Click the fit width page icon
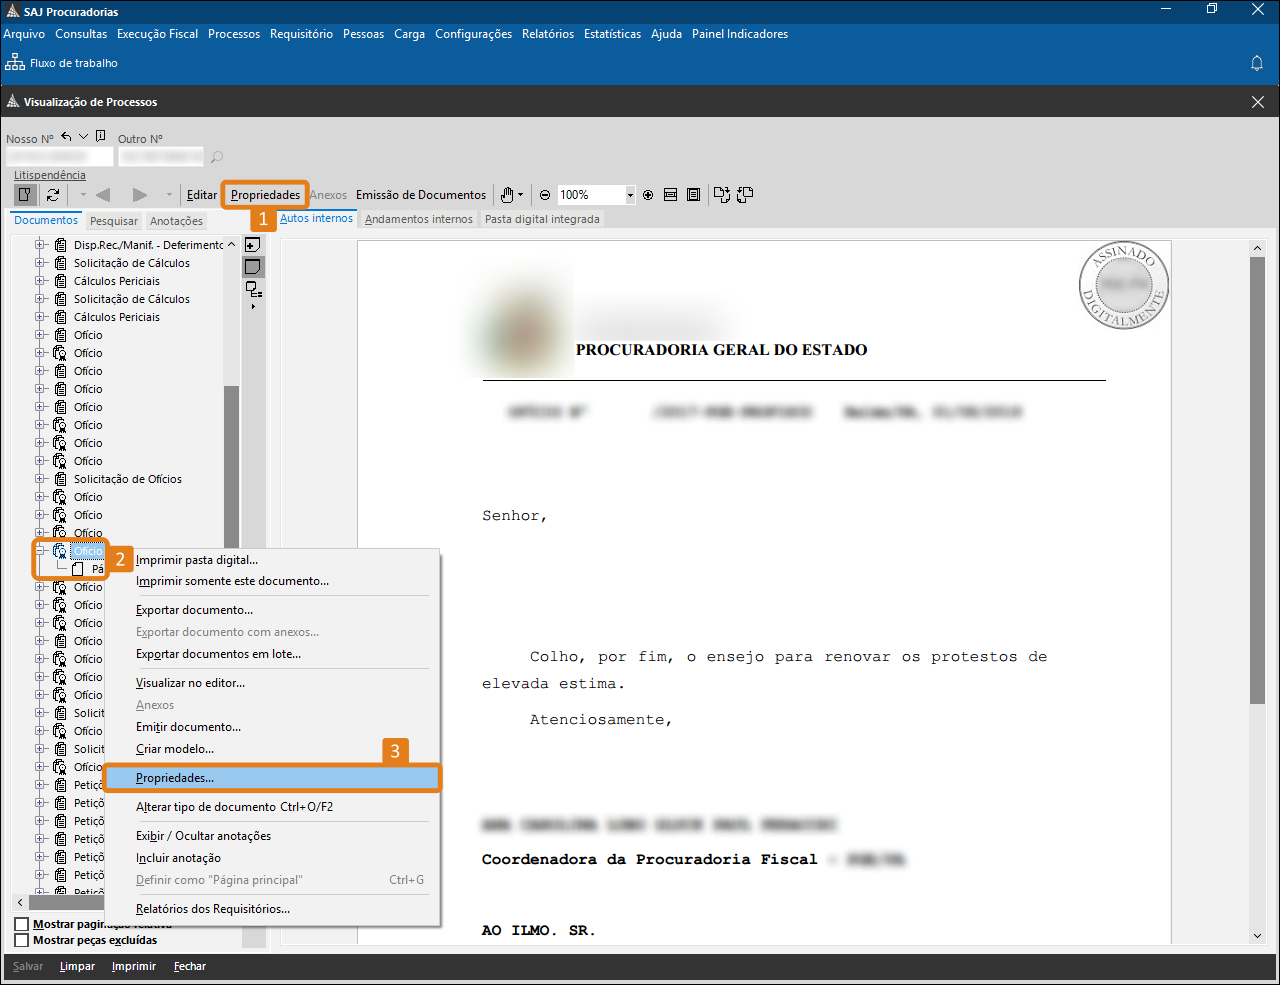 click(671, 195)
